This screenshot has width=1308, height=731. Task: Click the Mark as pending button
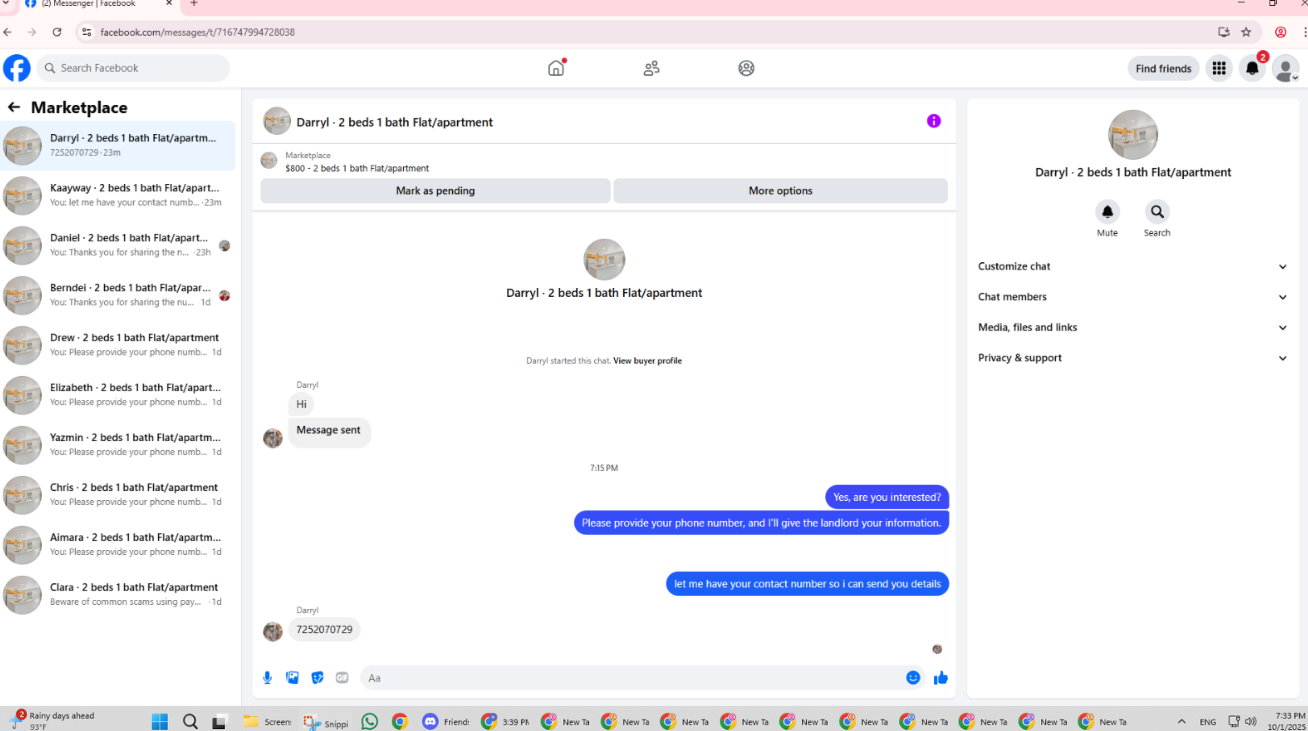coord(435,191)
